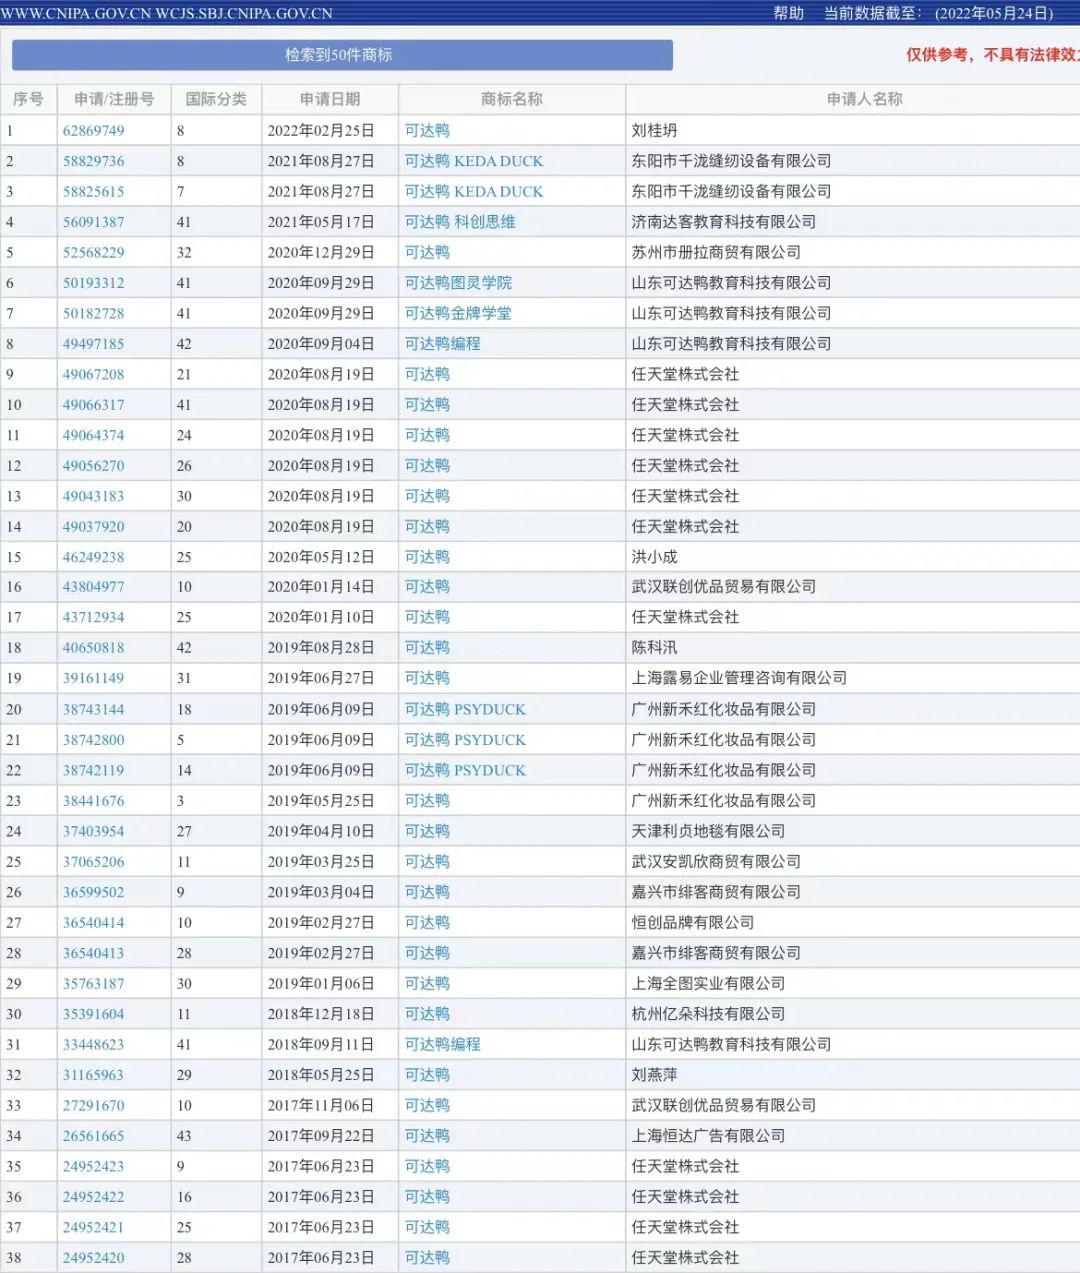The height and width of the screenshot is (1273, 1080).
Task: Click the 检索到50件商标 results banner
Action: pos(342,55)
